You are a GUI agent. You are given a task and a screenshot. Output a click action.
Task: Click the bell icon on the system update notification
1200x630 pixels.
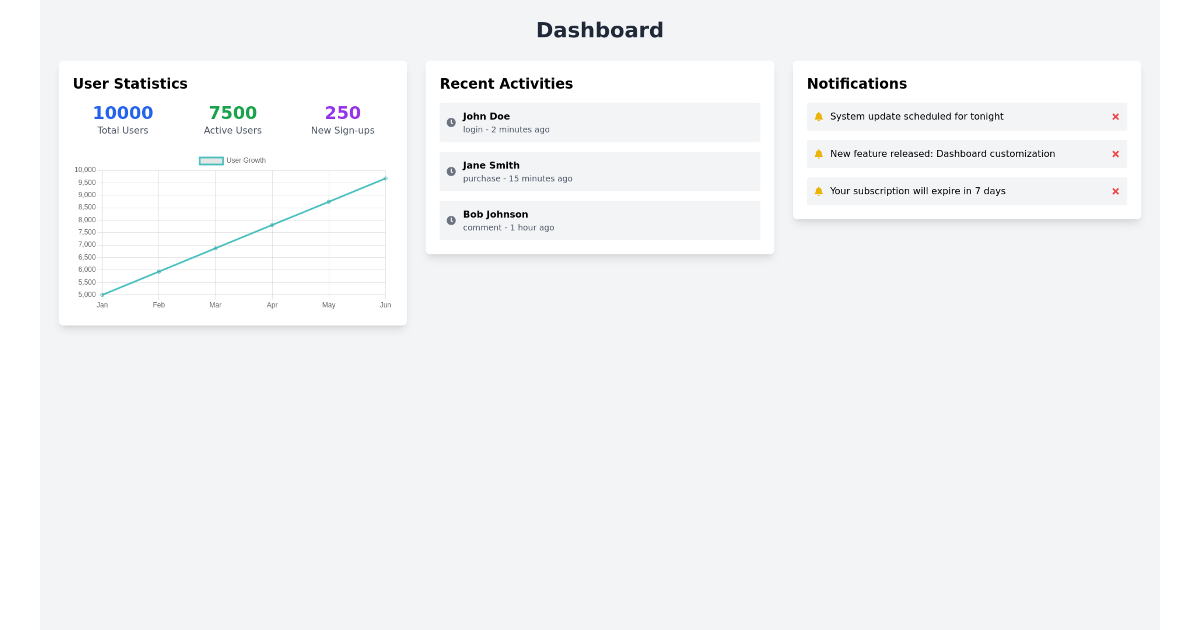point(820,116)
